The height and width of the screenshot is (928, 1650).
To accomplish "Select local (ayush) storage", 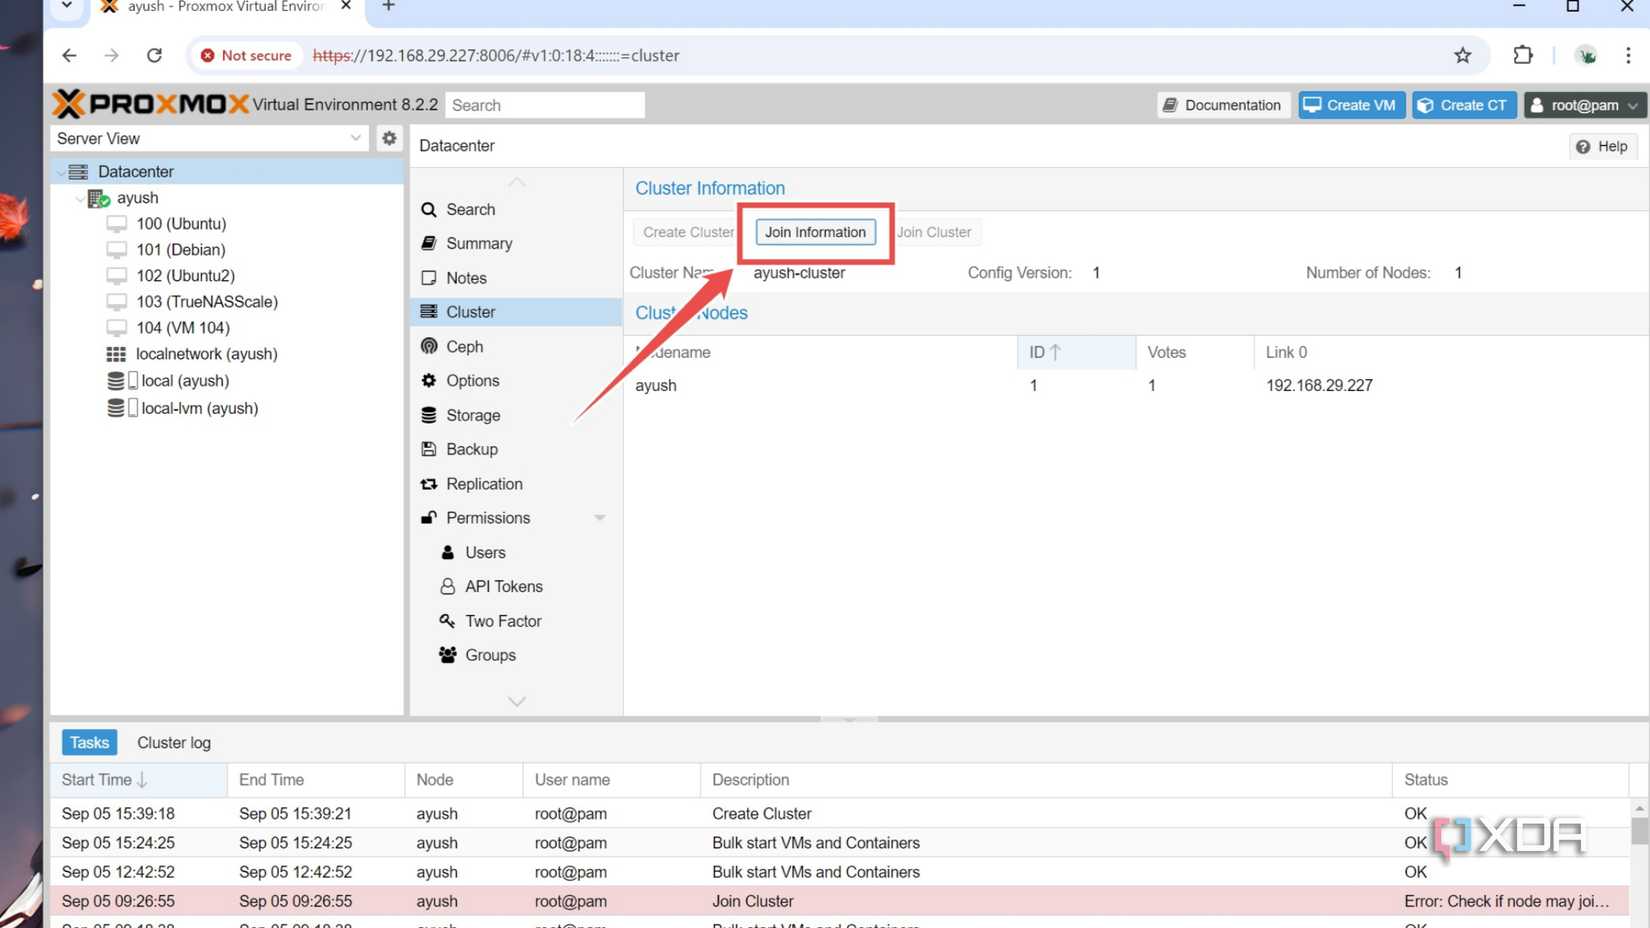I will [185, 381].
